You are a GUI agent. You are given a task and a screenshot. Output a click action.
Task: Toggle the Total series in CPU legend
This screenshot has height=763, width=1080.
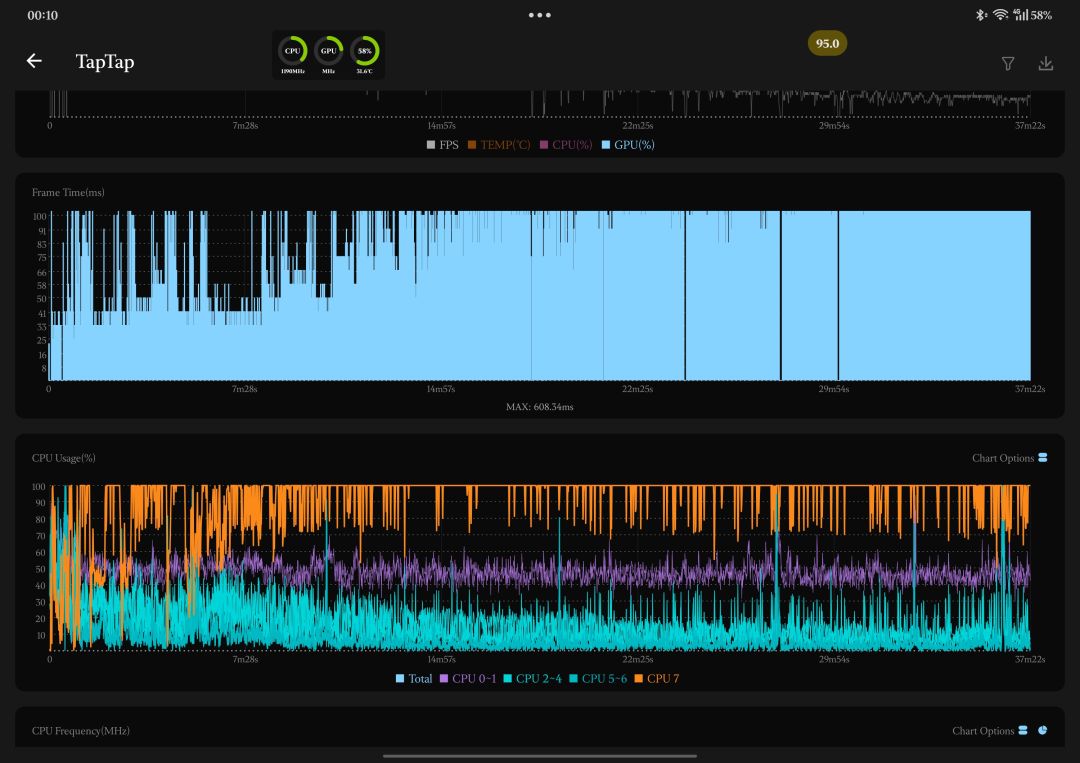tap(414, 679)
